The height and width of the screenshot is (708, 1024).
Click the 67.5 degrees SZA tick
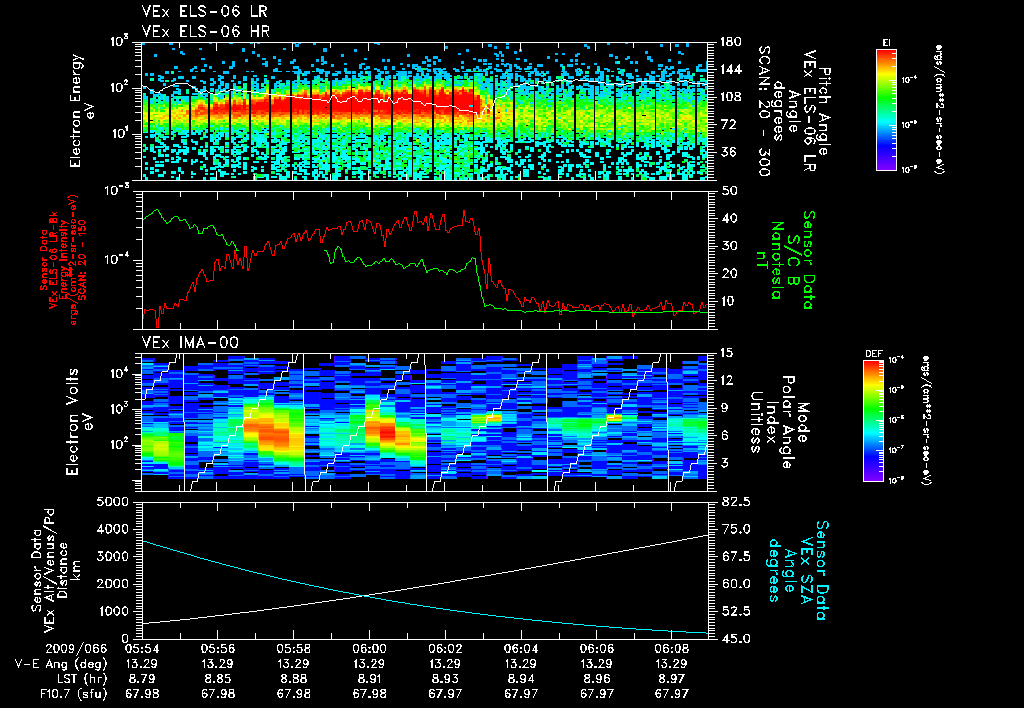click(736, 556)
